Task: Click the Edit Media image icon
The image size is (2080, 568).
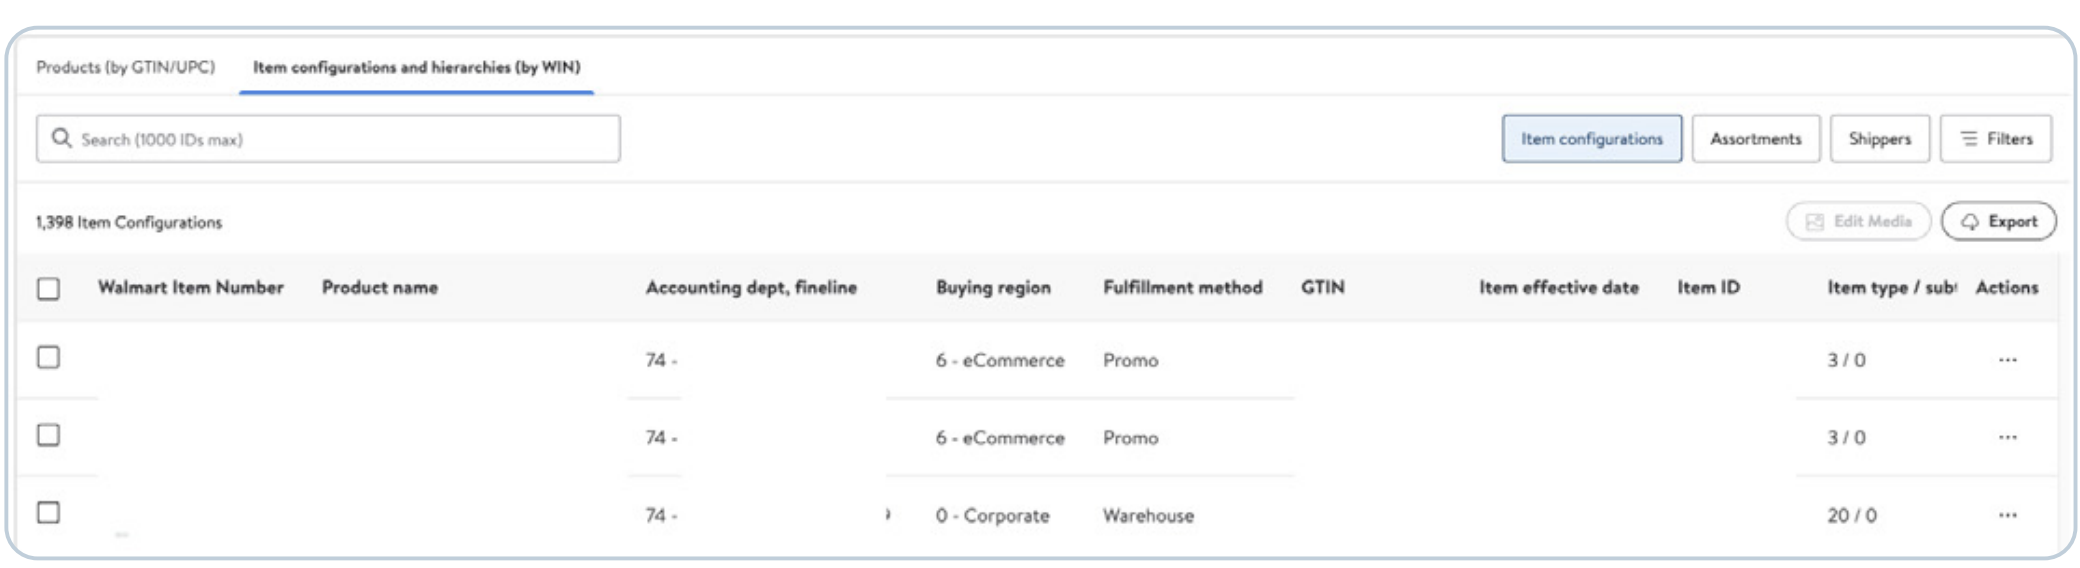Action: click(1815, 222)
